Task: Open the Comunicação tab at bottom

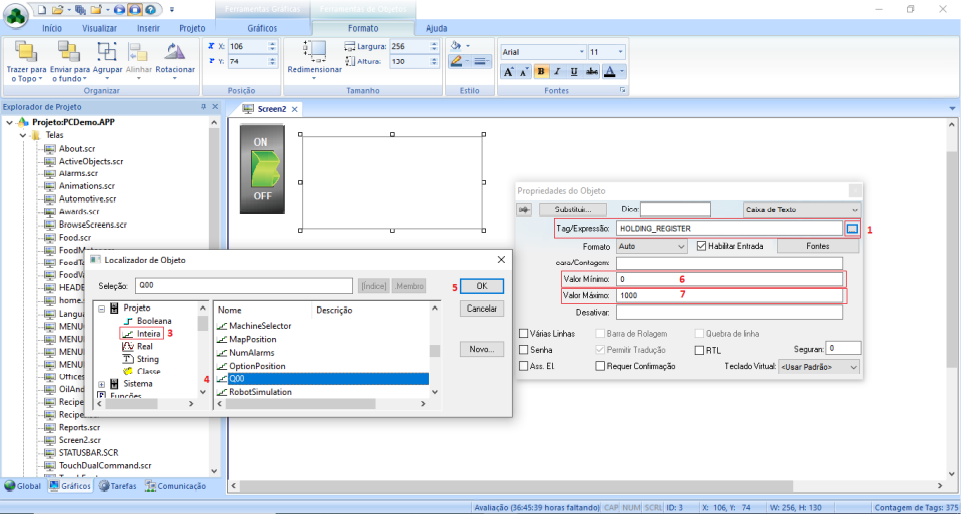Action: 176,486
